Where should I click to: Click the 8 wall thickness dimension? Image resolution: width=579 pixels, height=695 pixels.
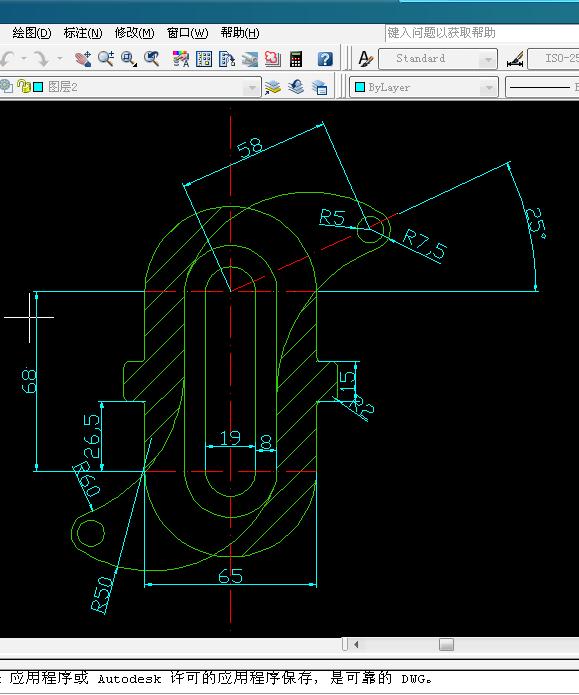[266, 441]
